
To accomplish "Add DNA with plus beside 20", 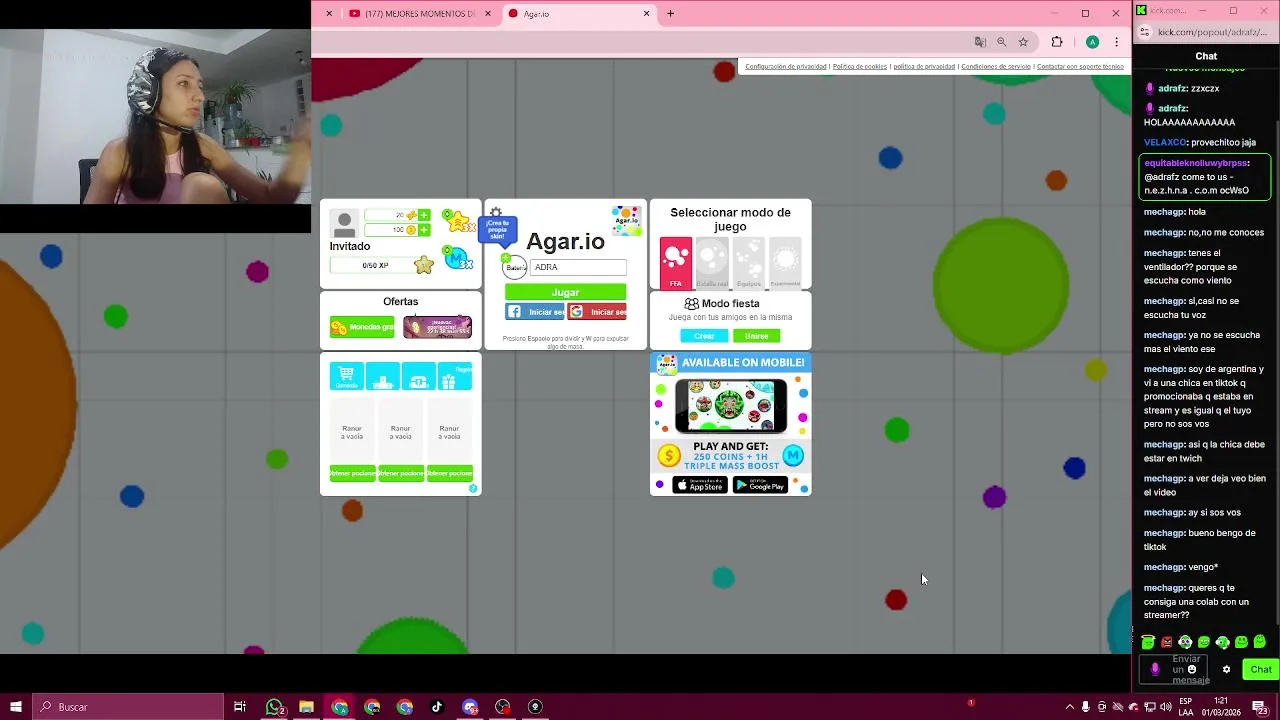I will 424,215.
